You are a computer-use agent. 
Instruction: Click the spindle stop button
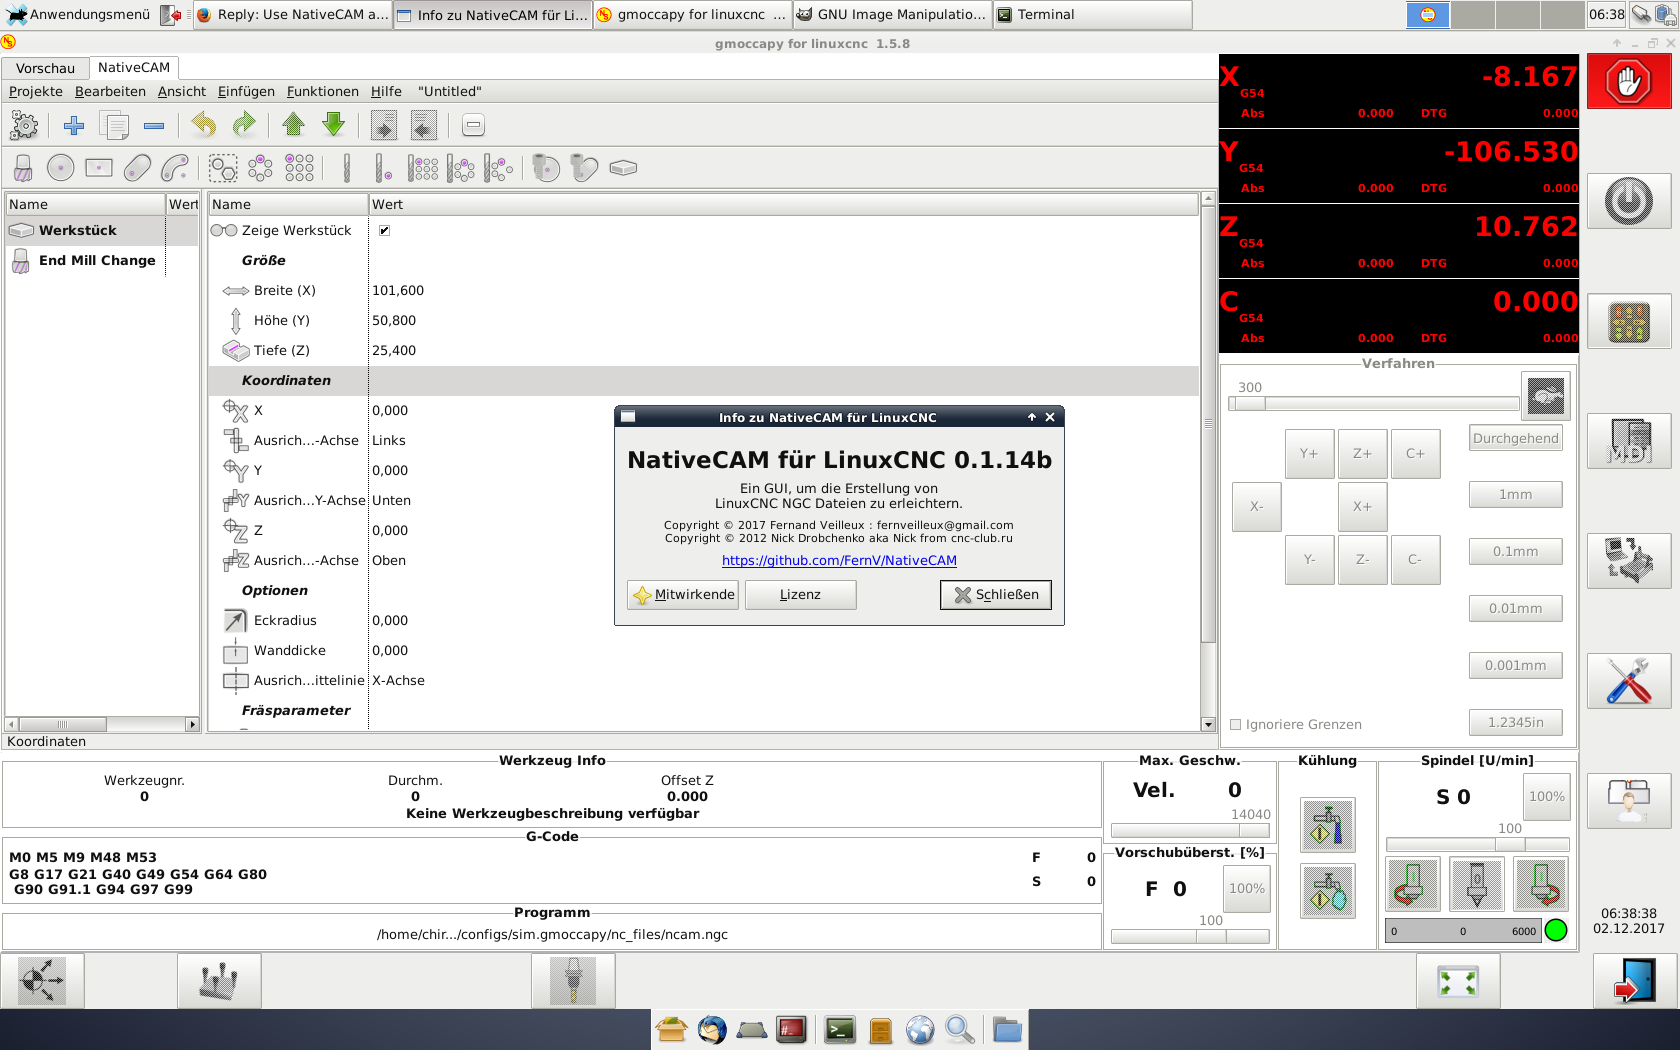pyautogui.click(x=1477, y=884)
